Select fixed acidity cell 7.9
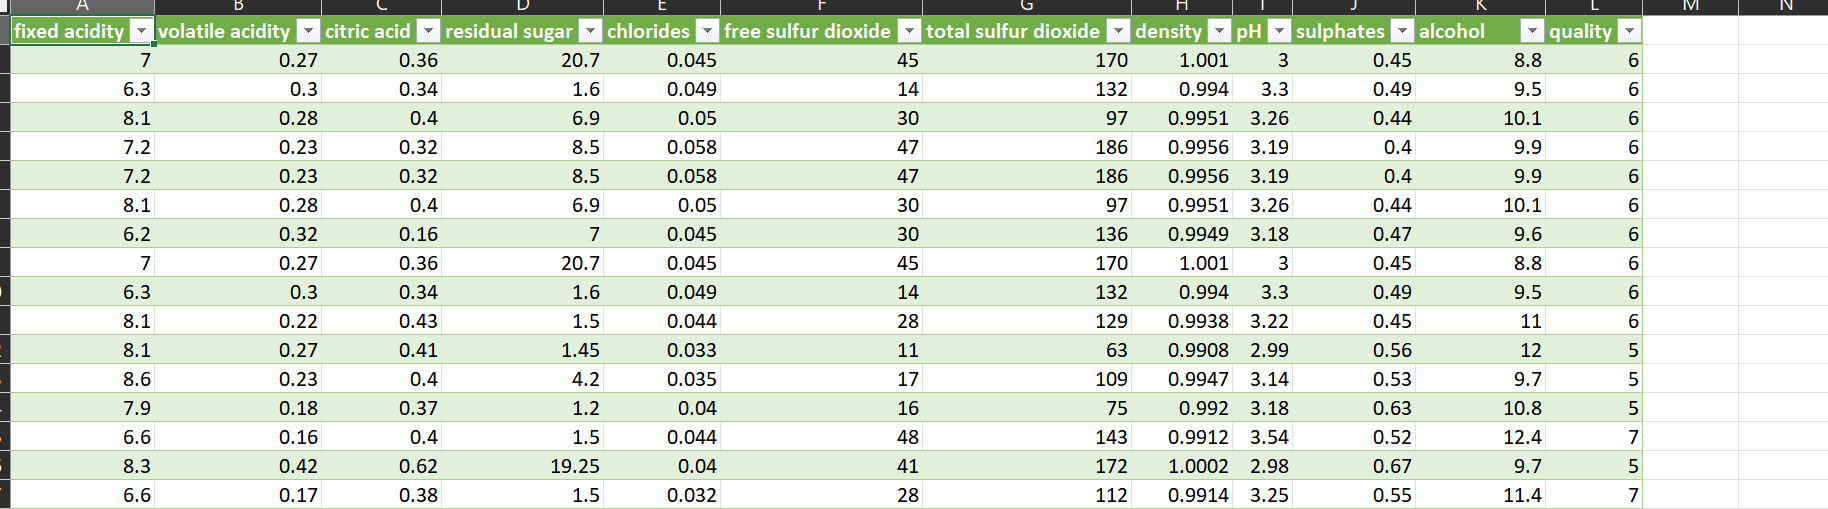Viewport: 1828px width, 509px height. pos(82,408)
